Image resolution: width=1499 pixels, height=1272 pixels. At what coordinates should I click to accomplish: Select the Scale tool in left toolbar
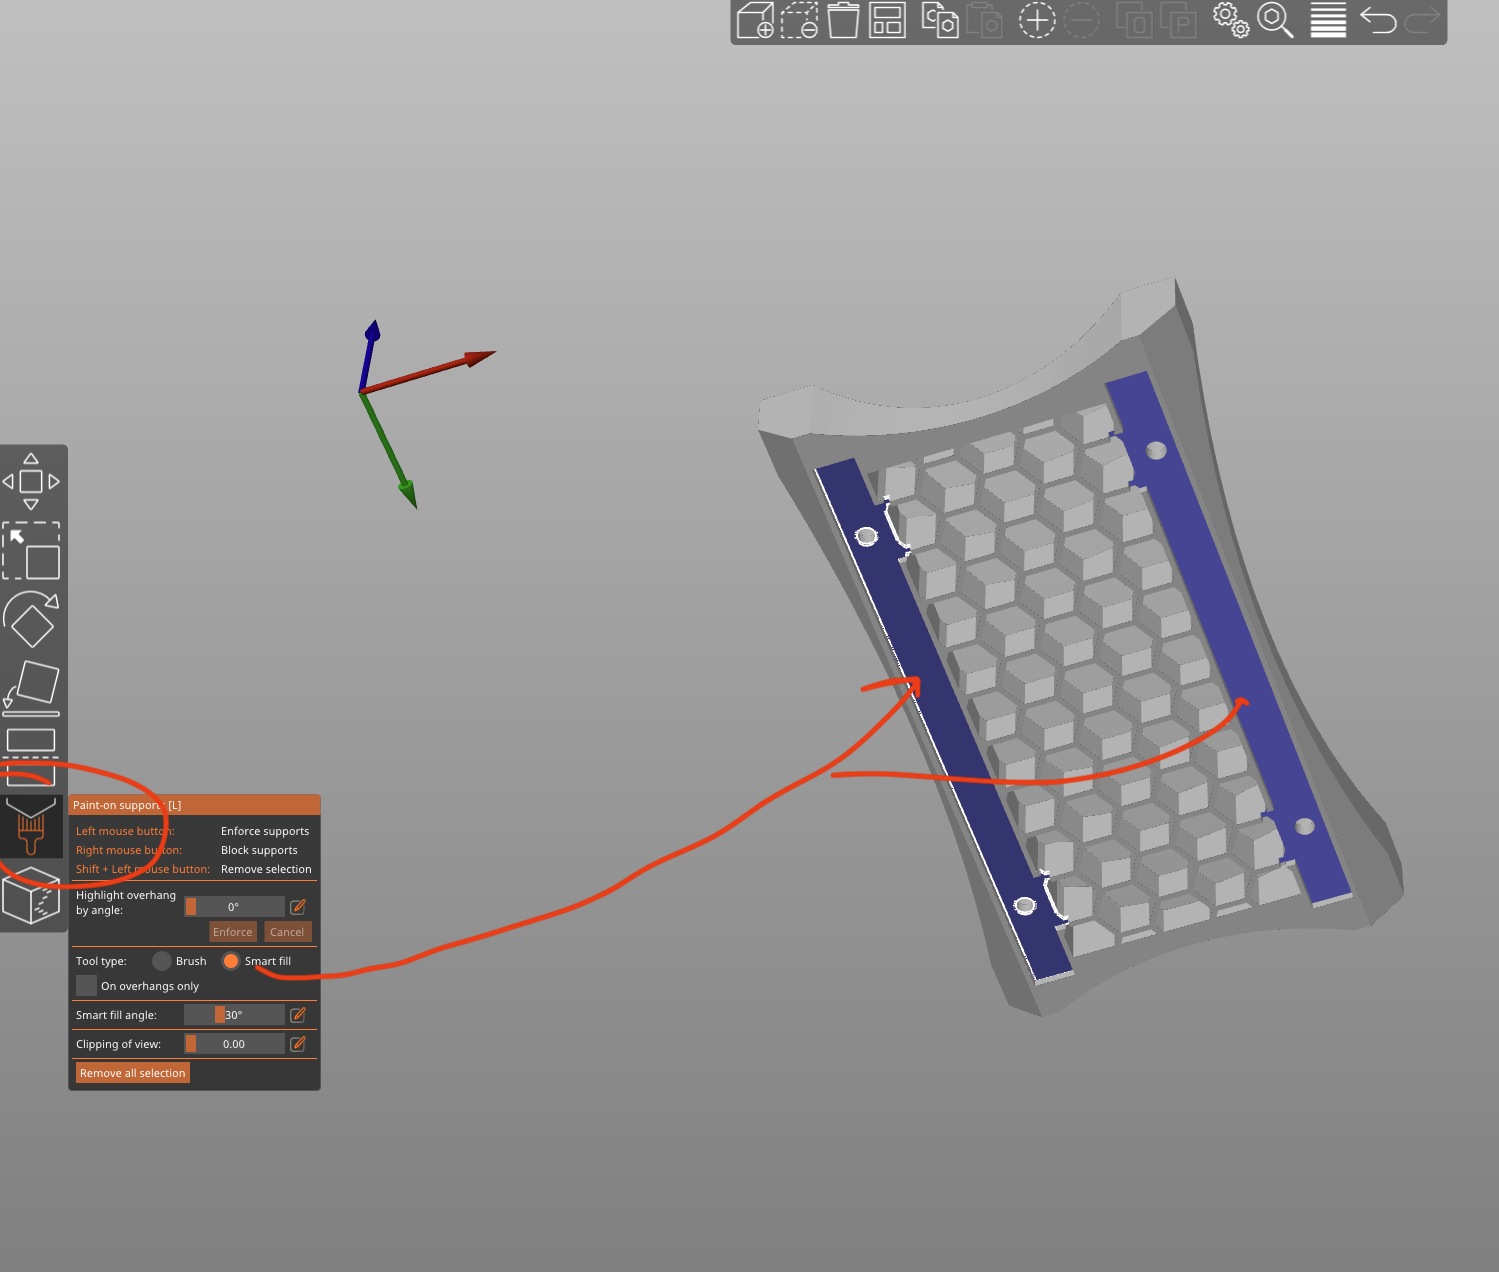[x=31, y=550]
